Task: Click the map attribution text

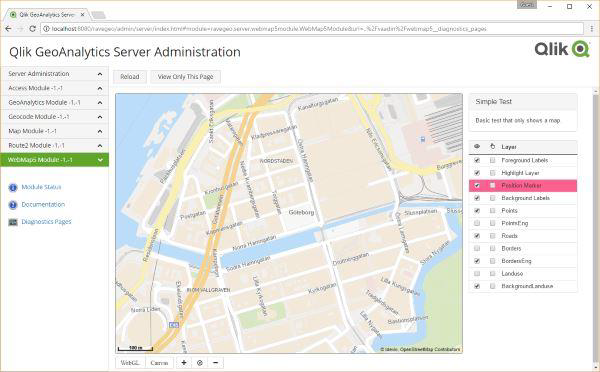Action: point(420,349)
